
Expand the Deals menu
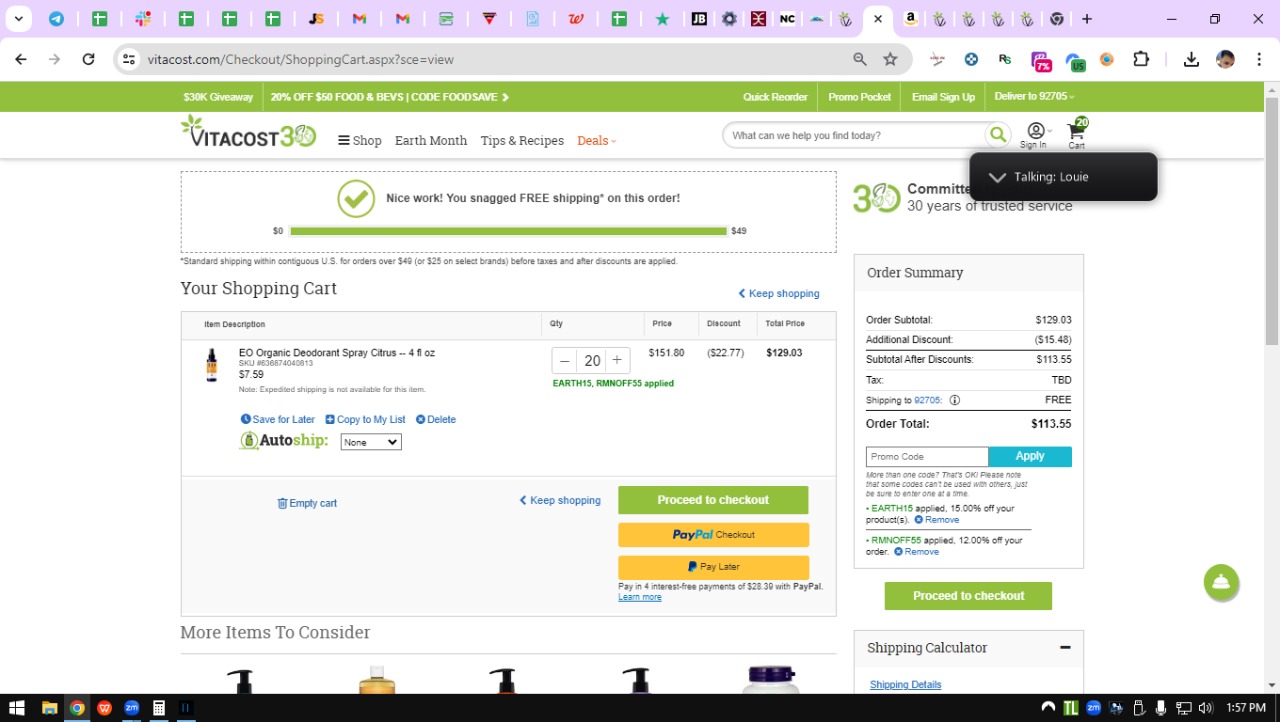pyautogui.click(x=596, y=141)
